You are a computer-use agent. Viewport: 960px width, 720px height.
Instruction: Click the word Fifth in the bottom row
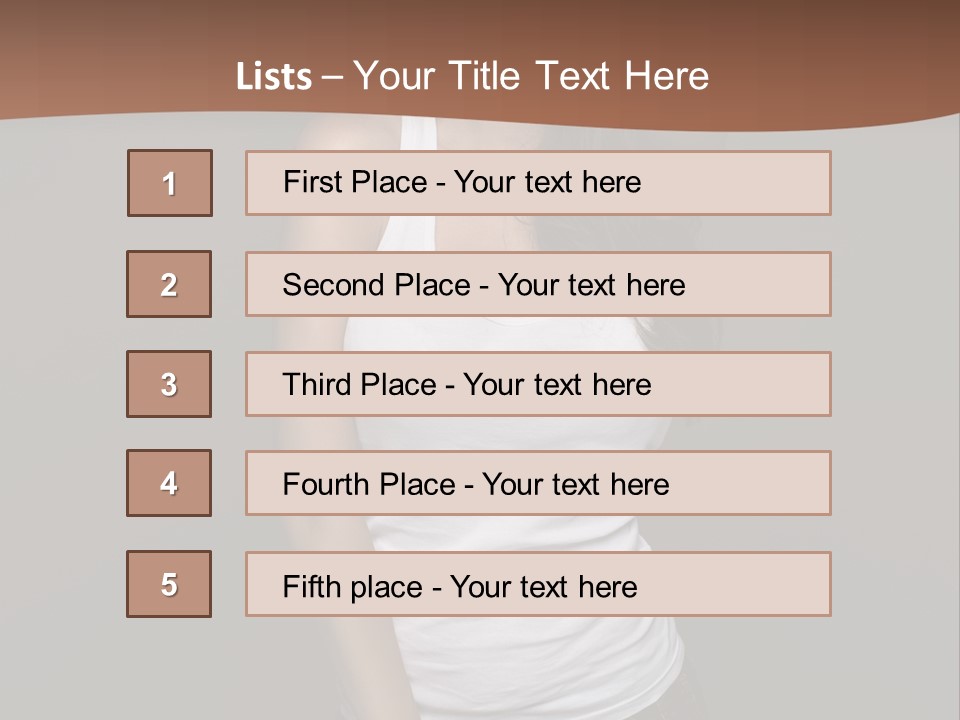tap(311, 586)
